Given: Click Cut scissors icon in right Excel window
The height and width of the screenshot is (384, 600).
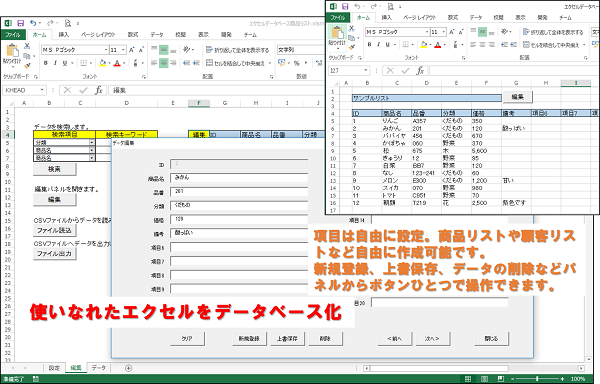Looking at the screenshot, I should [352, 28].
